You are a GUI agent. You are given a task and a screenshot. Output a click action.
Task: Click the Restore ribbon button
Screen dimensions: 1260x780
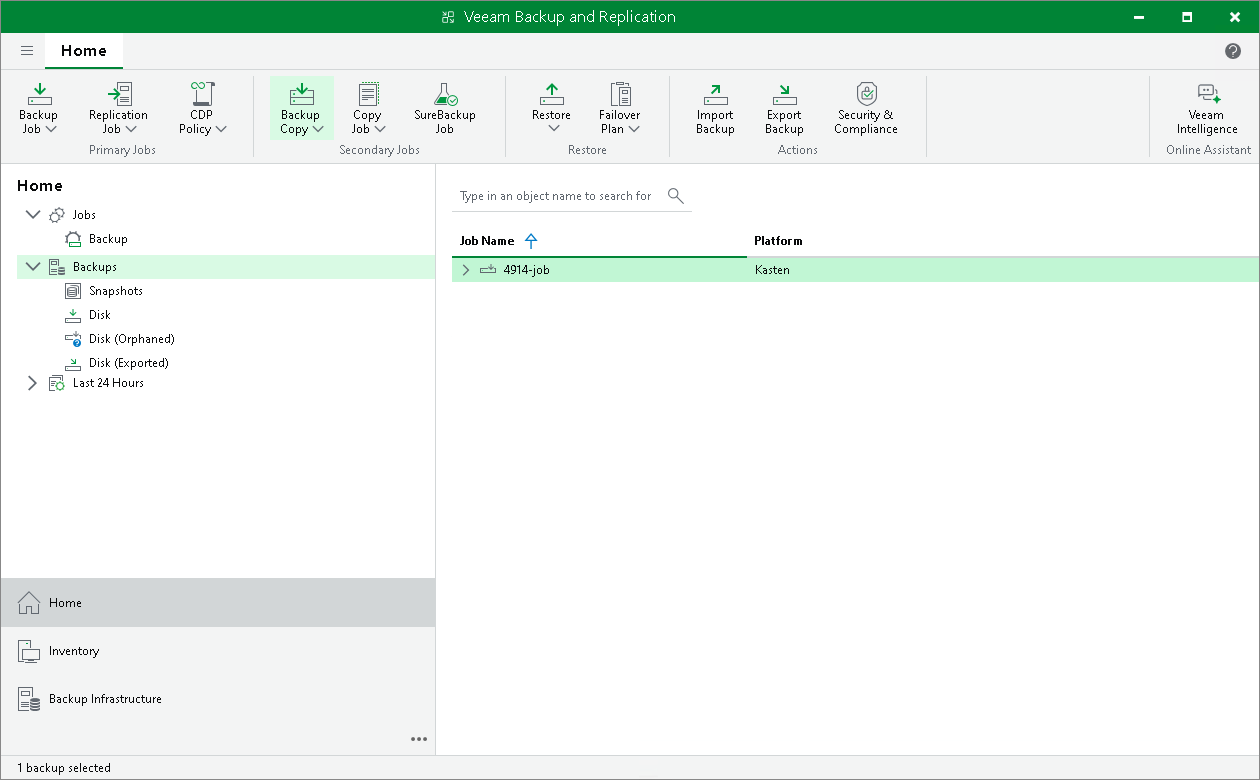click(551, 108)
